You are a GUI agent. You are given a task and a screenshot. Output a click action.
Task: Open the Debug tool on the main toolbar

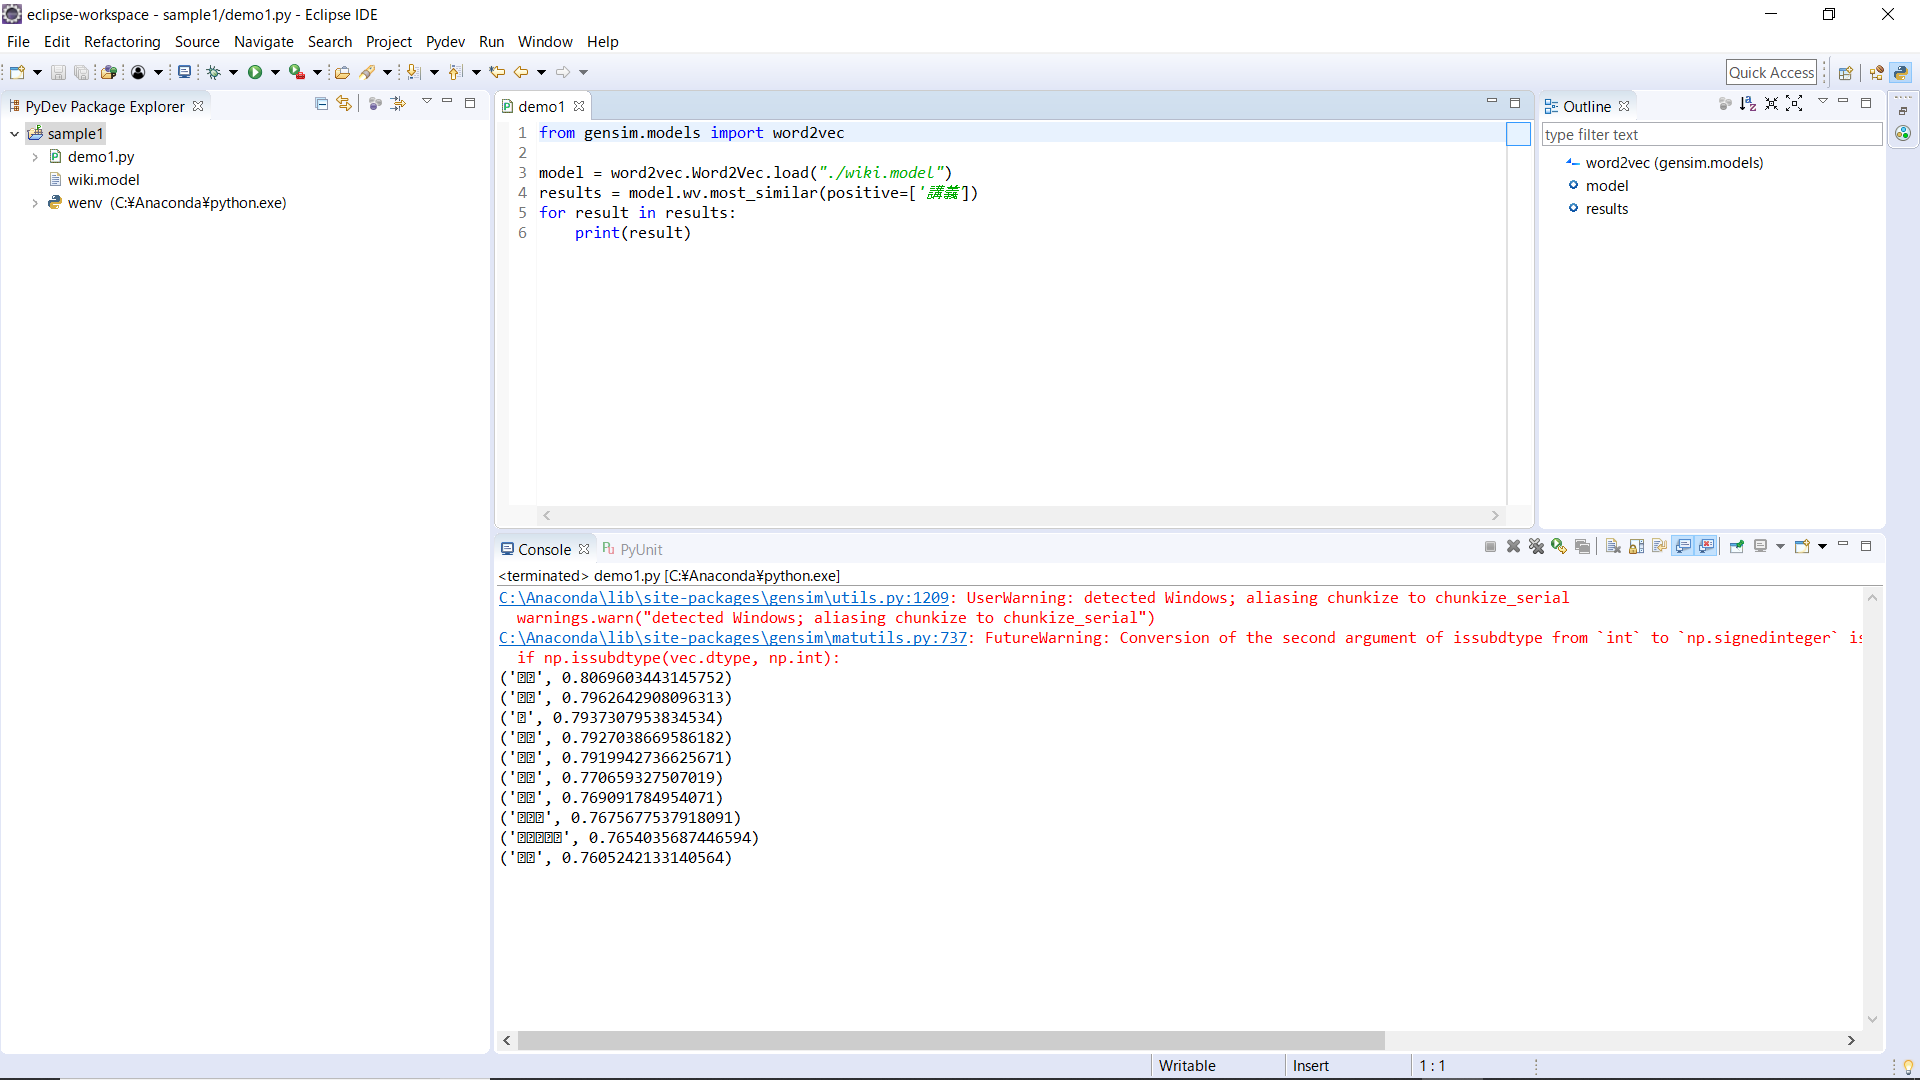click(213, 71)
